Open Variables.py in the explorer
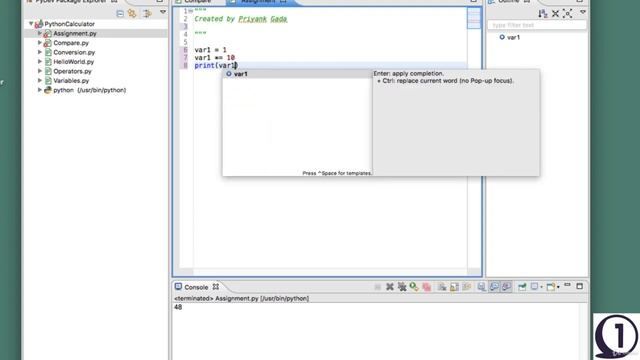This screenshot has height=360, width=640. pos(71,80)
